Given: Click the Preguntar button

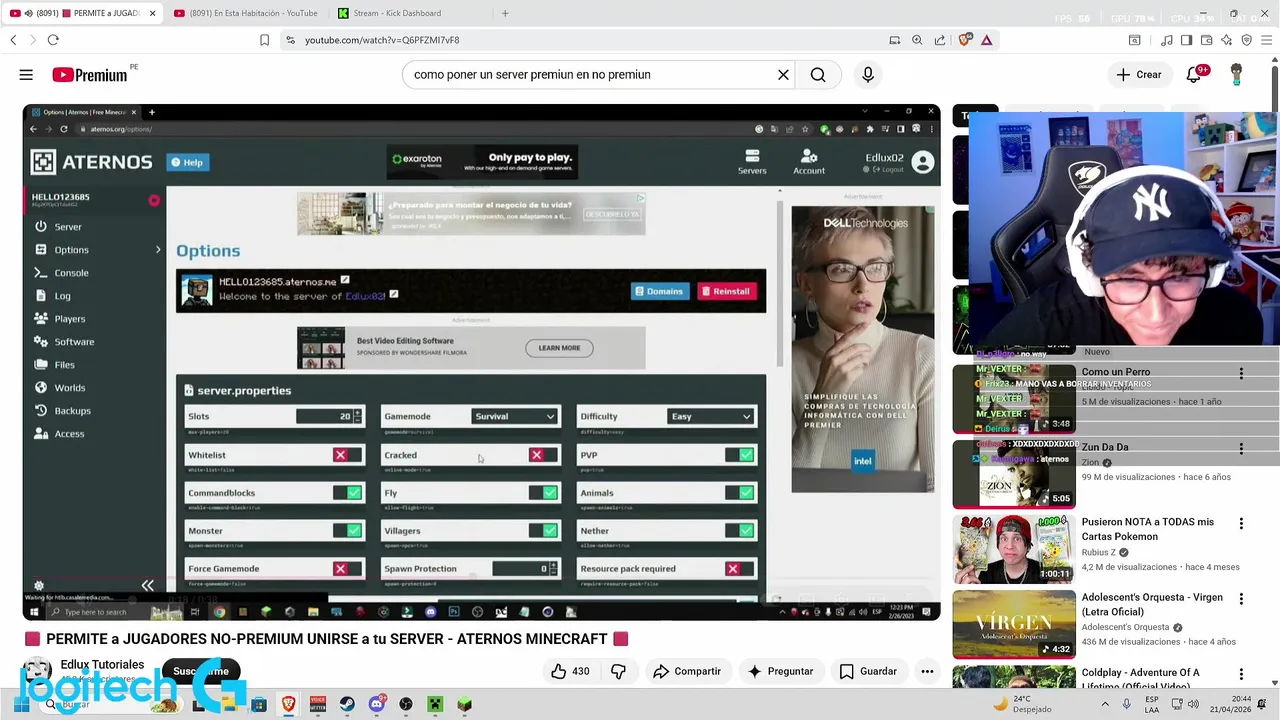Looking at the screenshot, I should [x=780, y=671].
